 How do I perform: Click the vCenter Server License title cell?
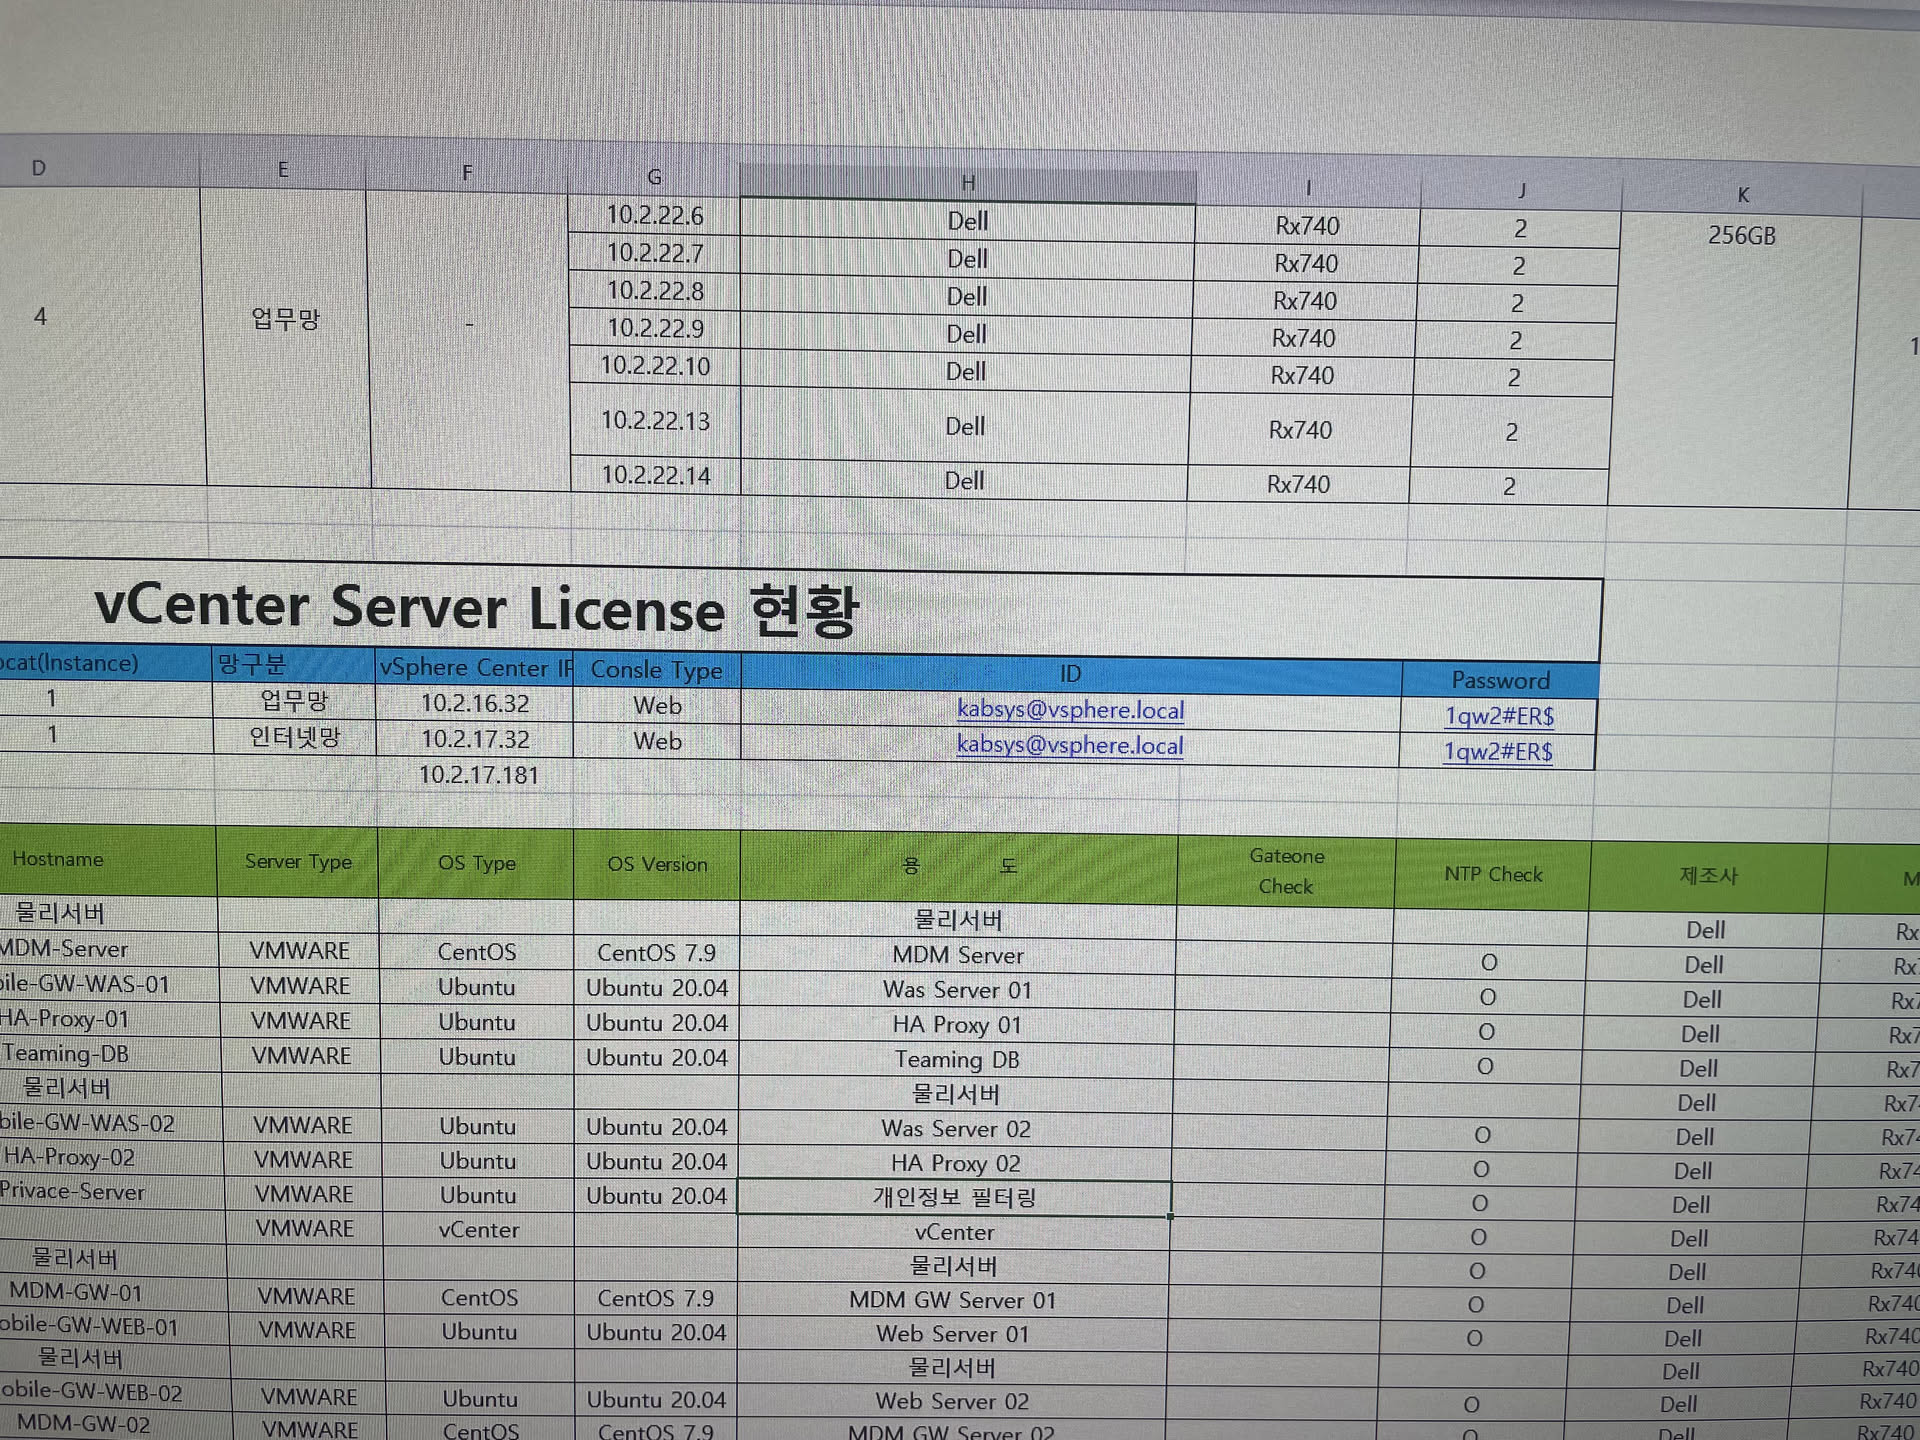[476, 610]
